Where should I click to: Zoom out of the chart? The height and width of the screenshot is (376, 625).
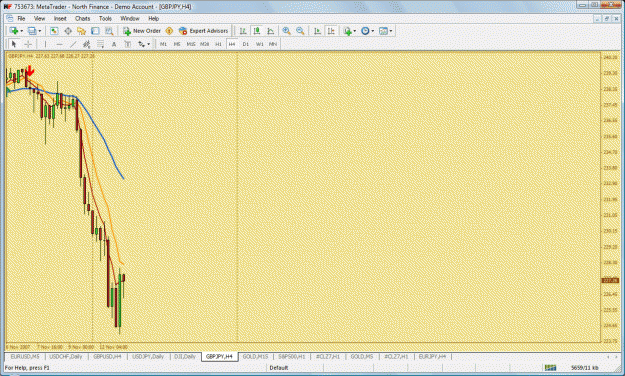tap(300, 31)
